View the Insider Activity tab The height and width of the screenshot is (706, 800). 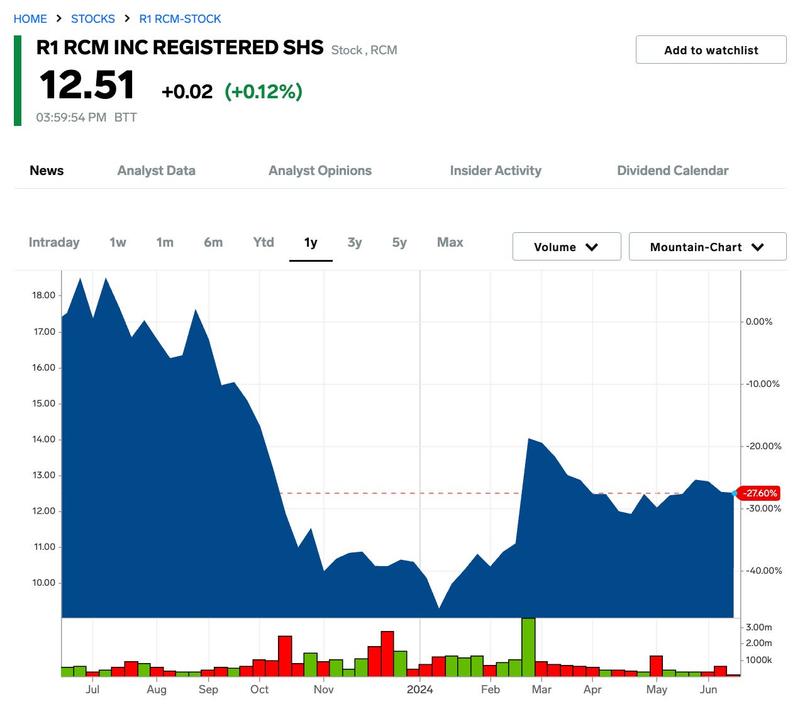(495, 170)
